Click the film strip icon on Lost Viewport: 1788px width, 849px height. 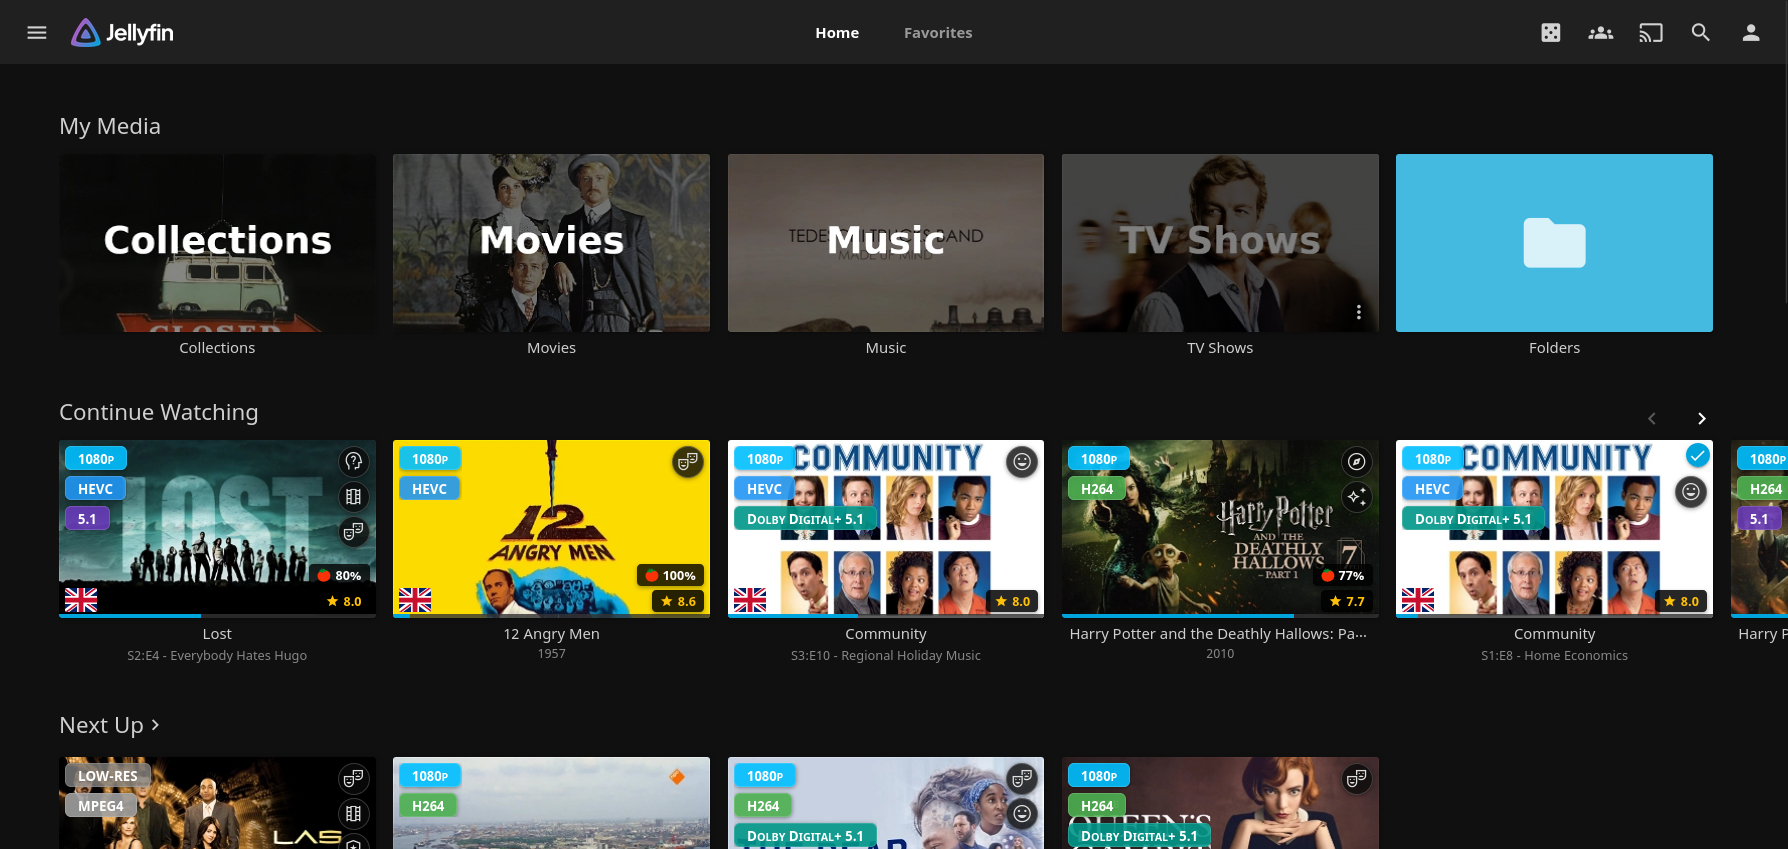[x=353, y=497]
